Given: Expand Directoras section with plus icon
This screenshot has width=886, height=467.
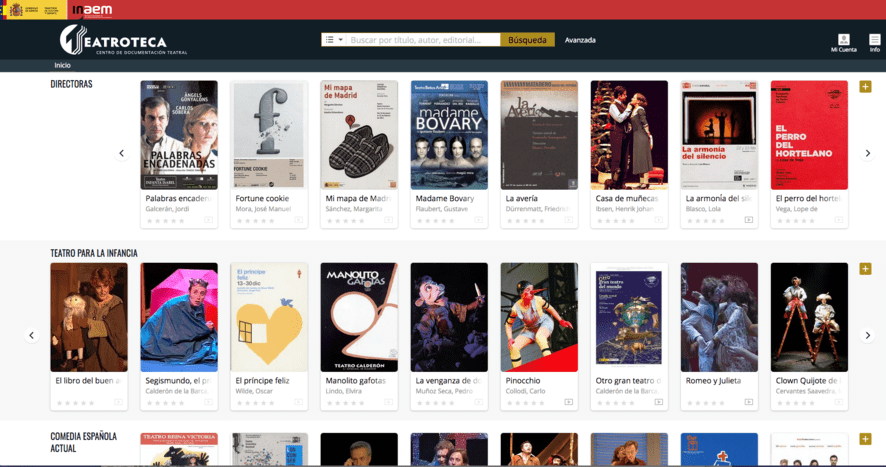Looking at the screenshot, I should (x=865, y=87).
